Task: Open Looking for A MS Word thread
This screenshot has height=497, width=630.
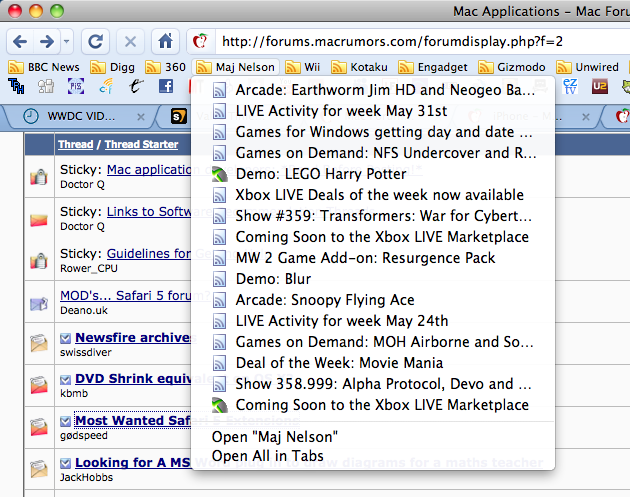Action: pos(133,463)
